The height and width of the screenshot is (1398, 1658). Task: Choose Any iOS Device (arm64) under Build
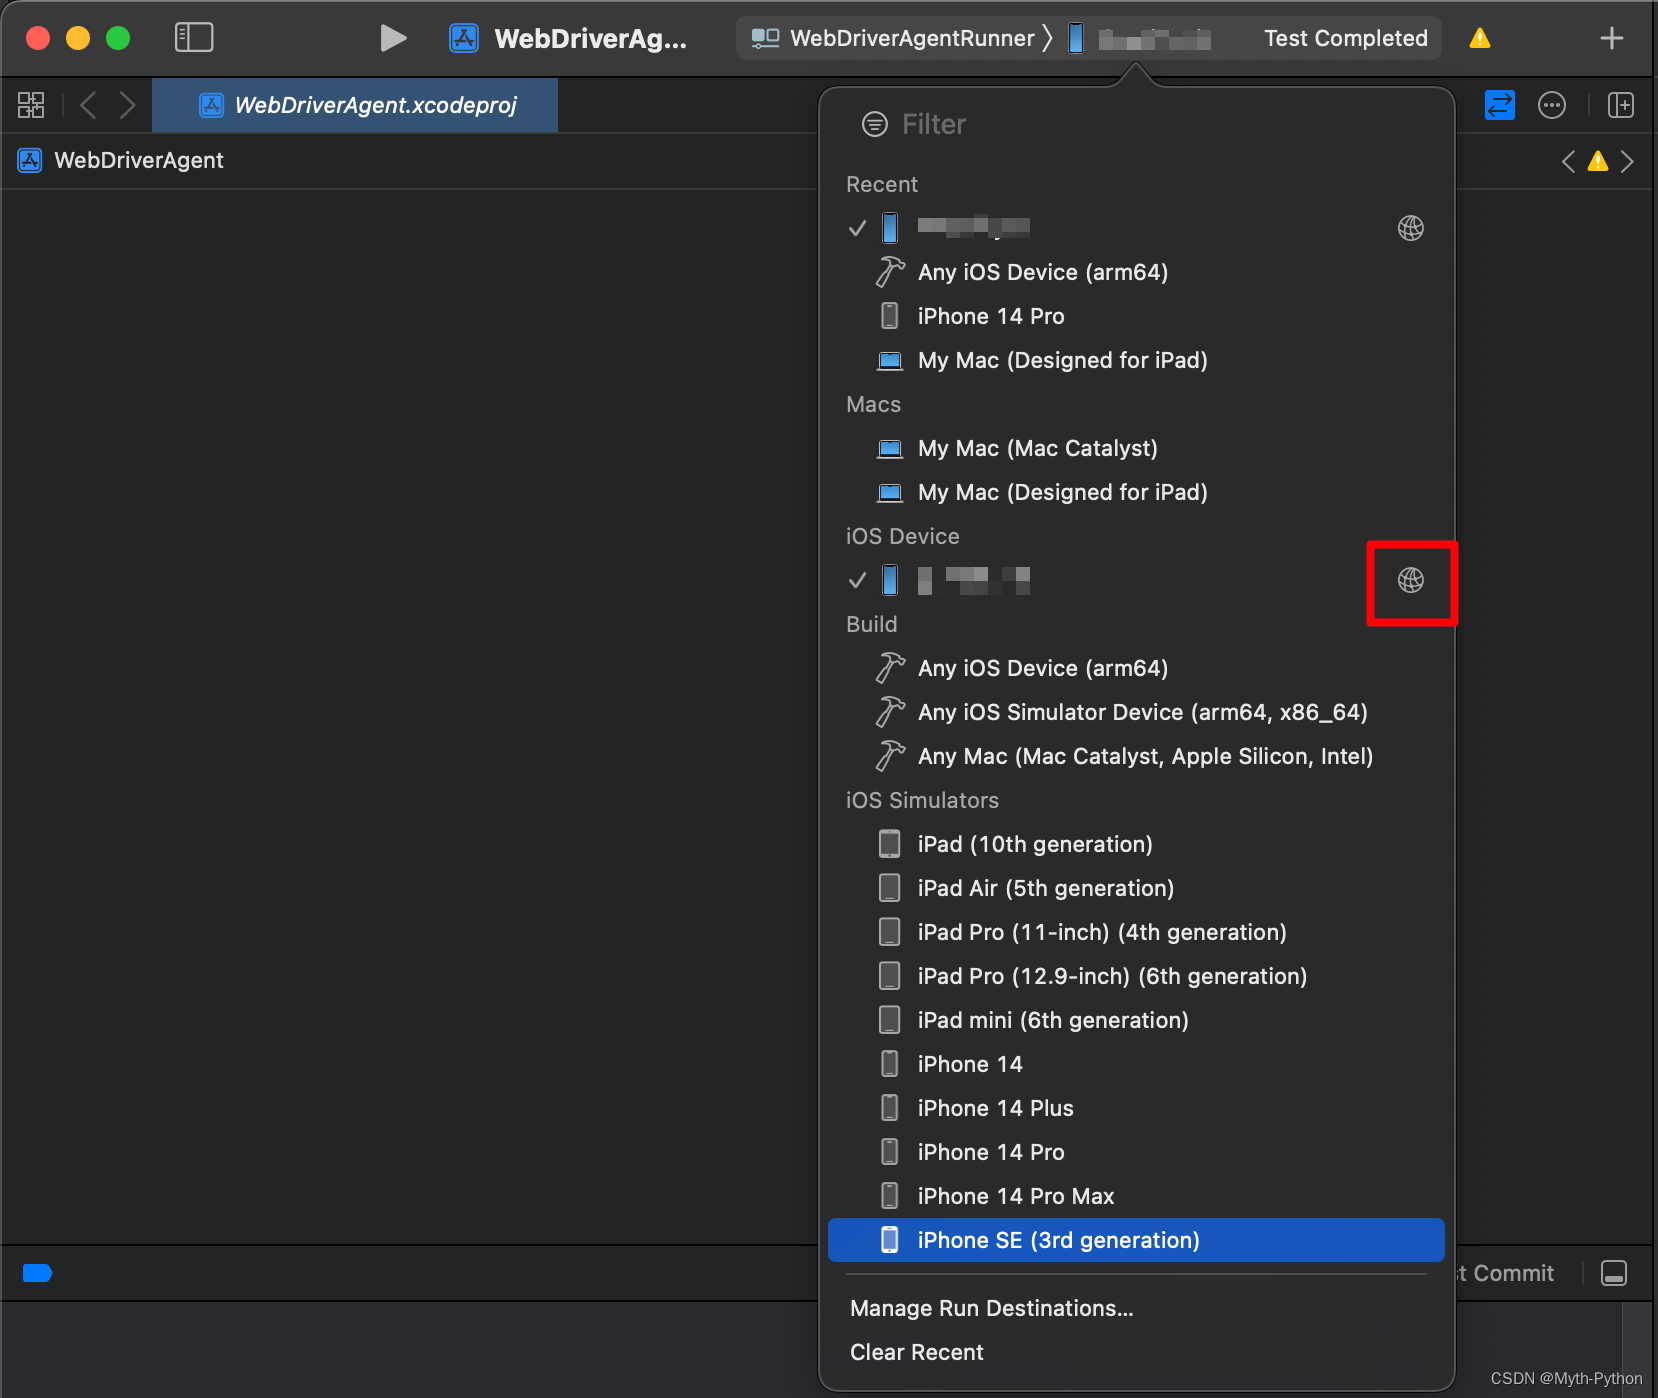tap(1136, 668)
